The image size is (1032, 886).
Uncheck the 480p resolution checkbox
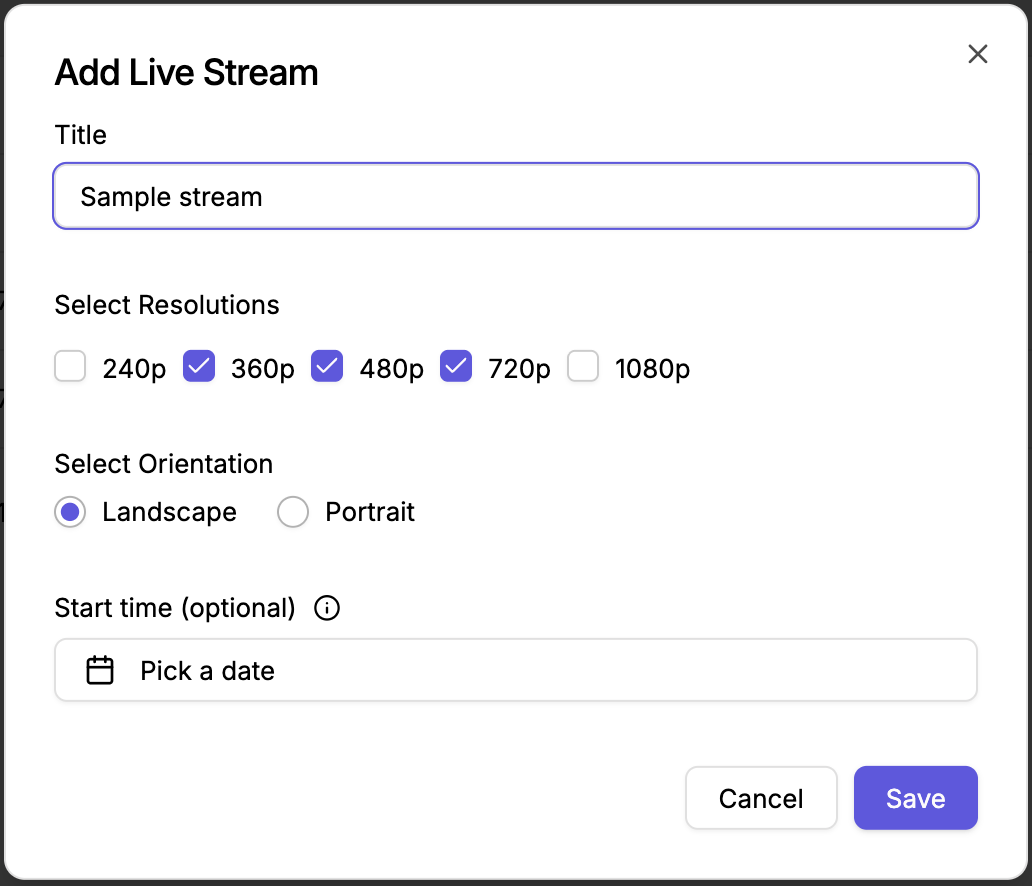327,367
